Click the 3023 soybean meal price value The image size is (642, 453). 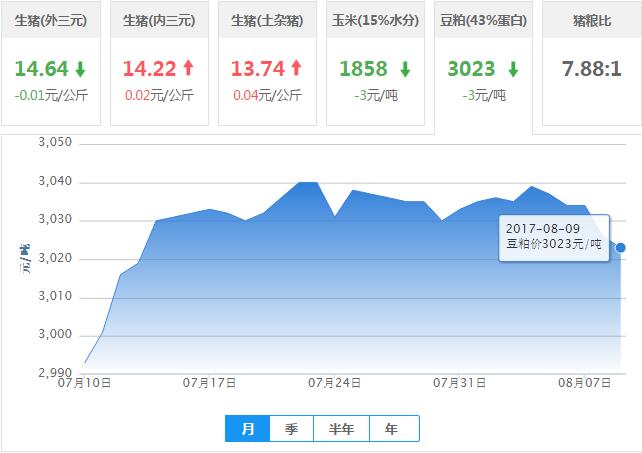click(472, 69)
